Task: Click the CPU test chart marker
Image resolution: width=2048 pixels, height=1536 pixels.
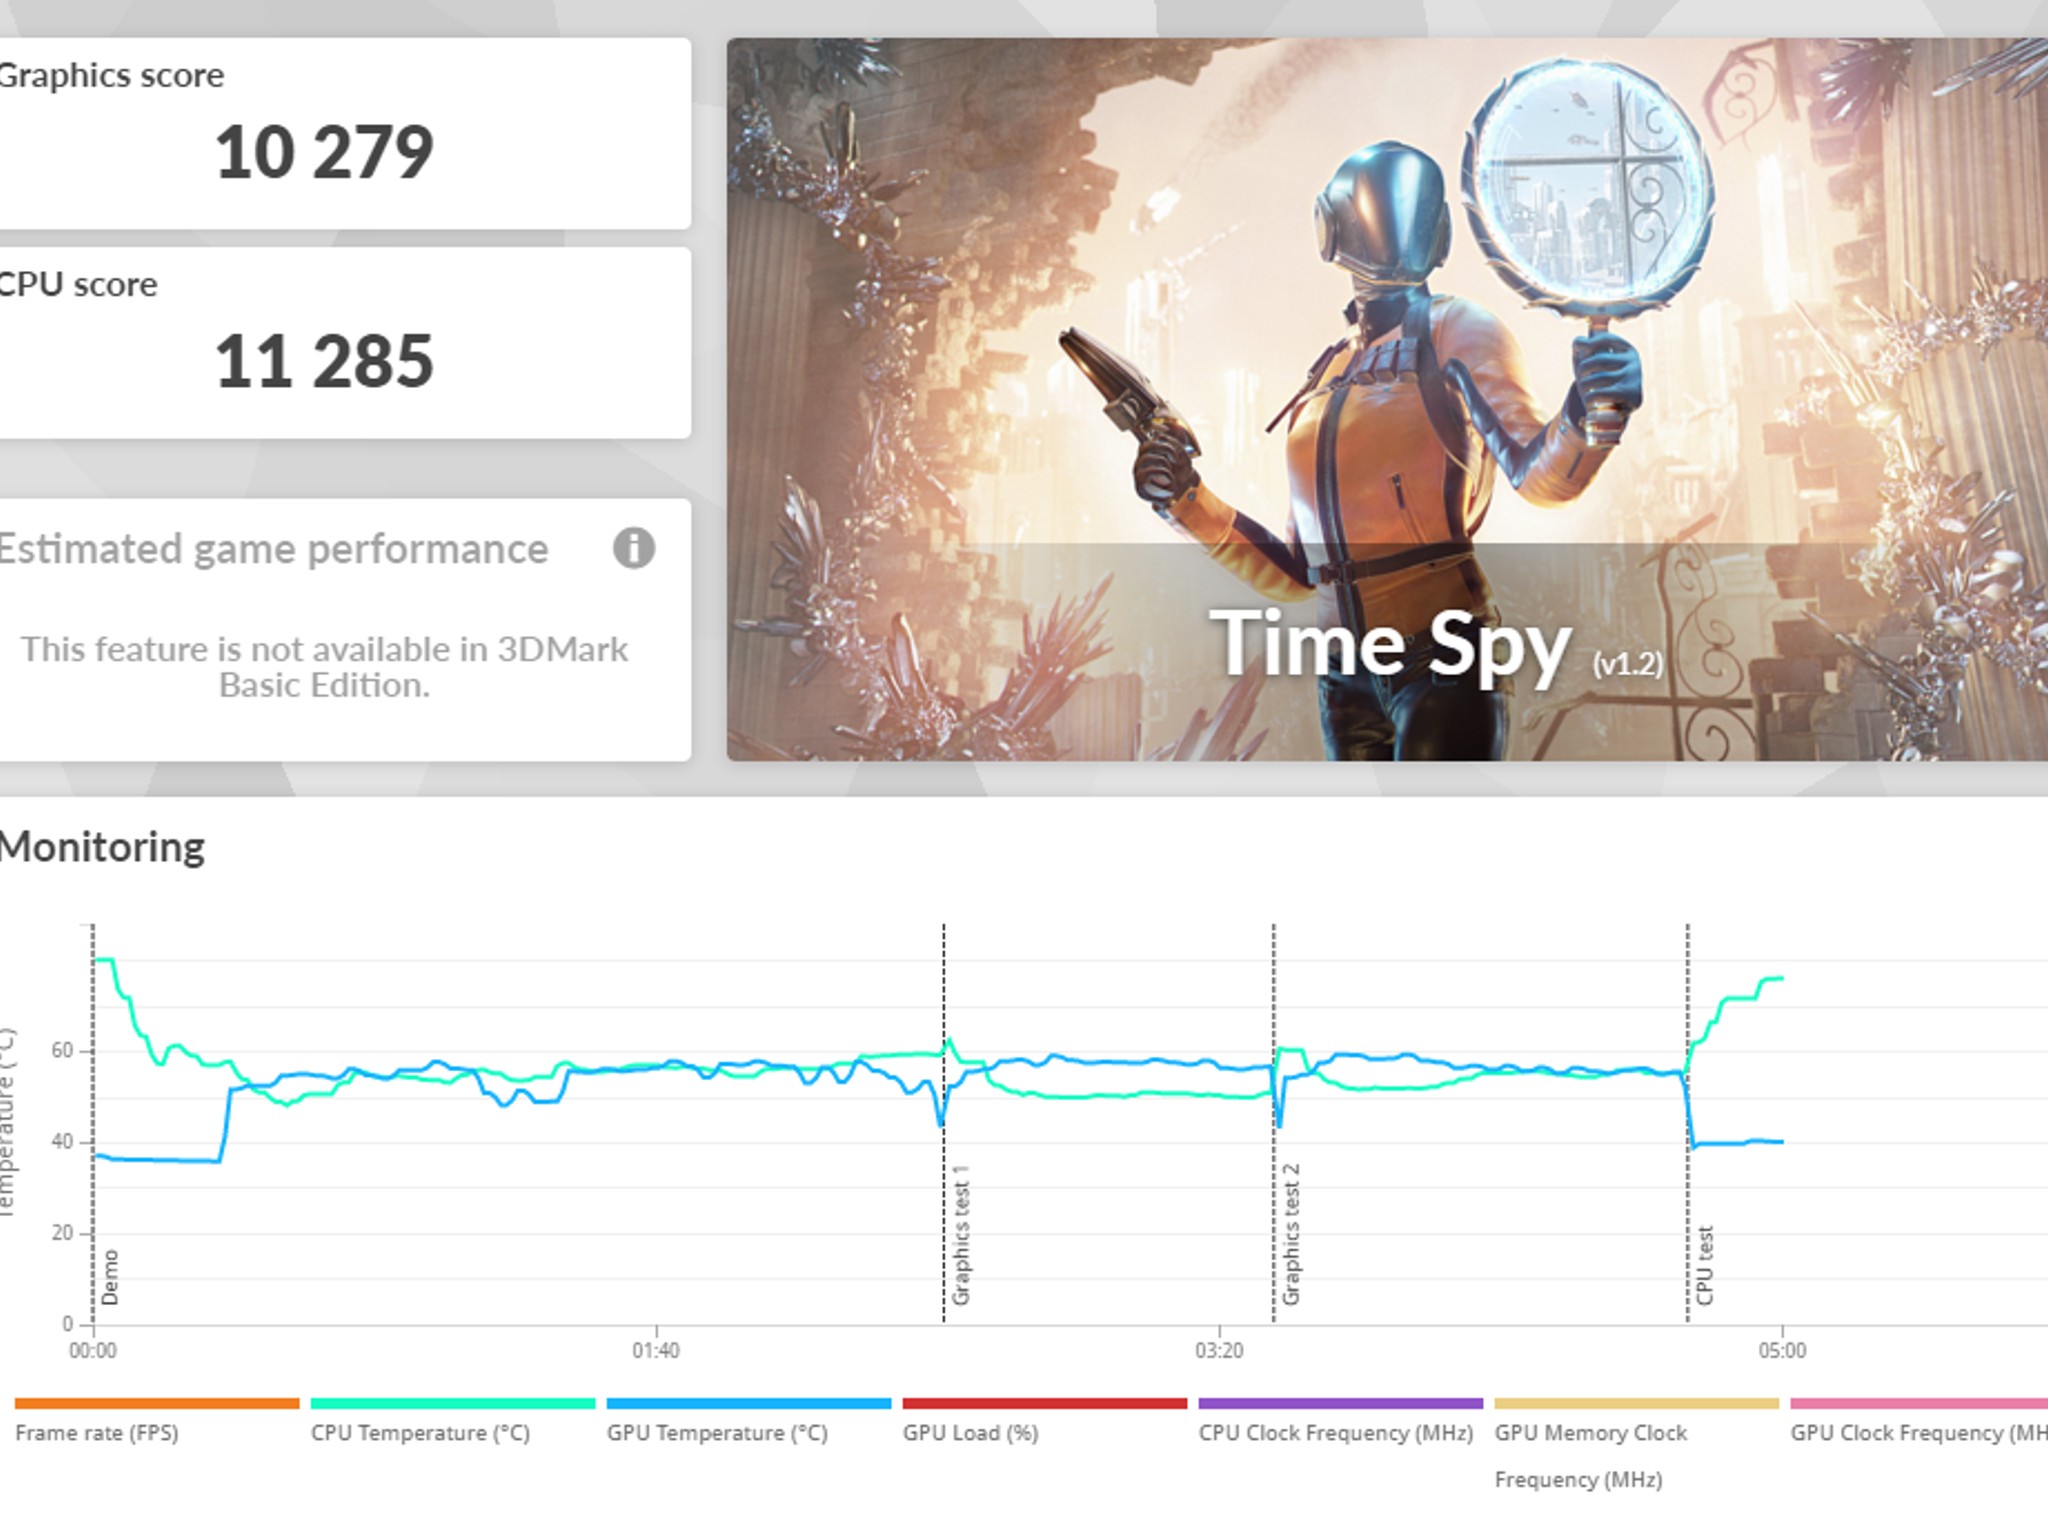Action: (x=1705, y=1265)
